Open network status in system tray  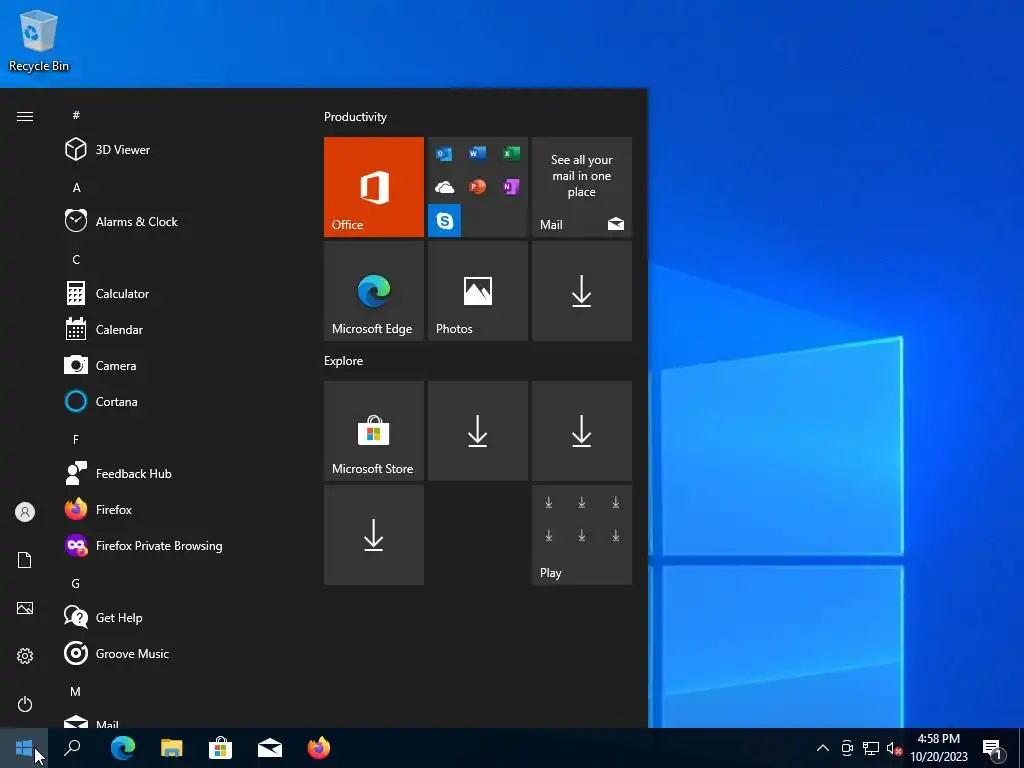click(871, 748)
